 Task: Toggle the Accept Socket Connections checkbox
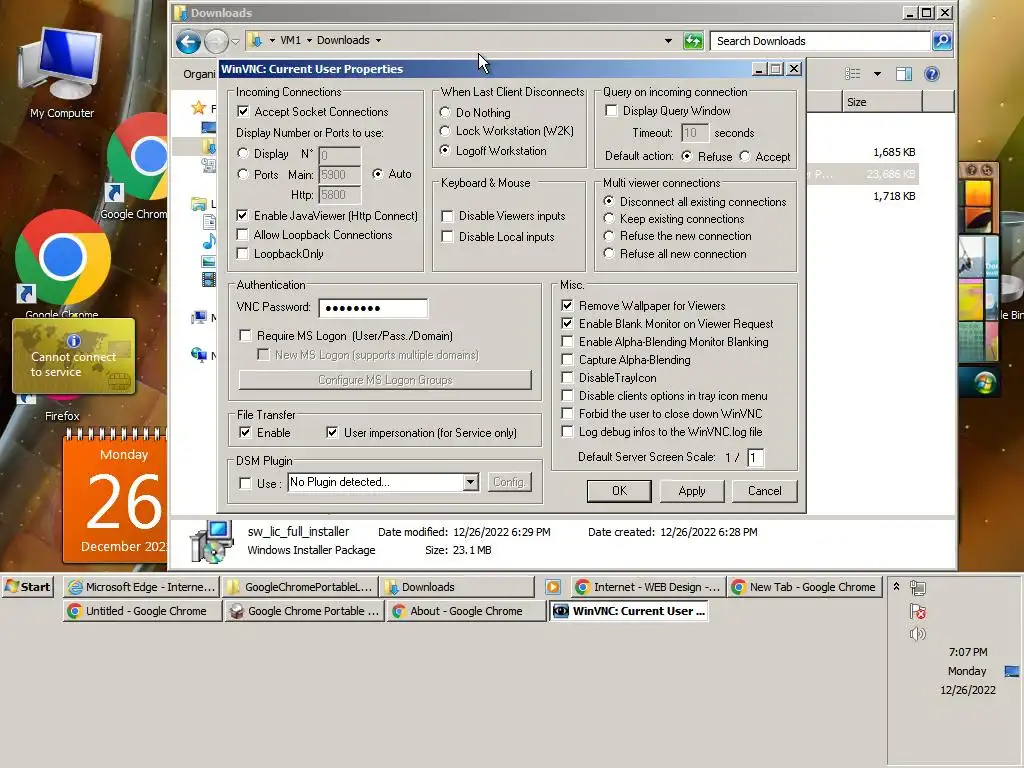tap(243, 112)
